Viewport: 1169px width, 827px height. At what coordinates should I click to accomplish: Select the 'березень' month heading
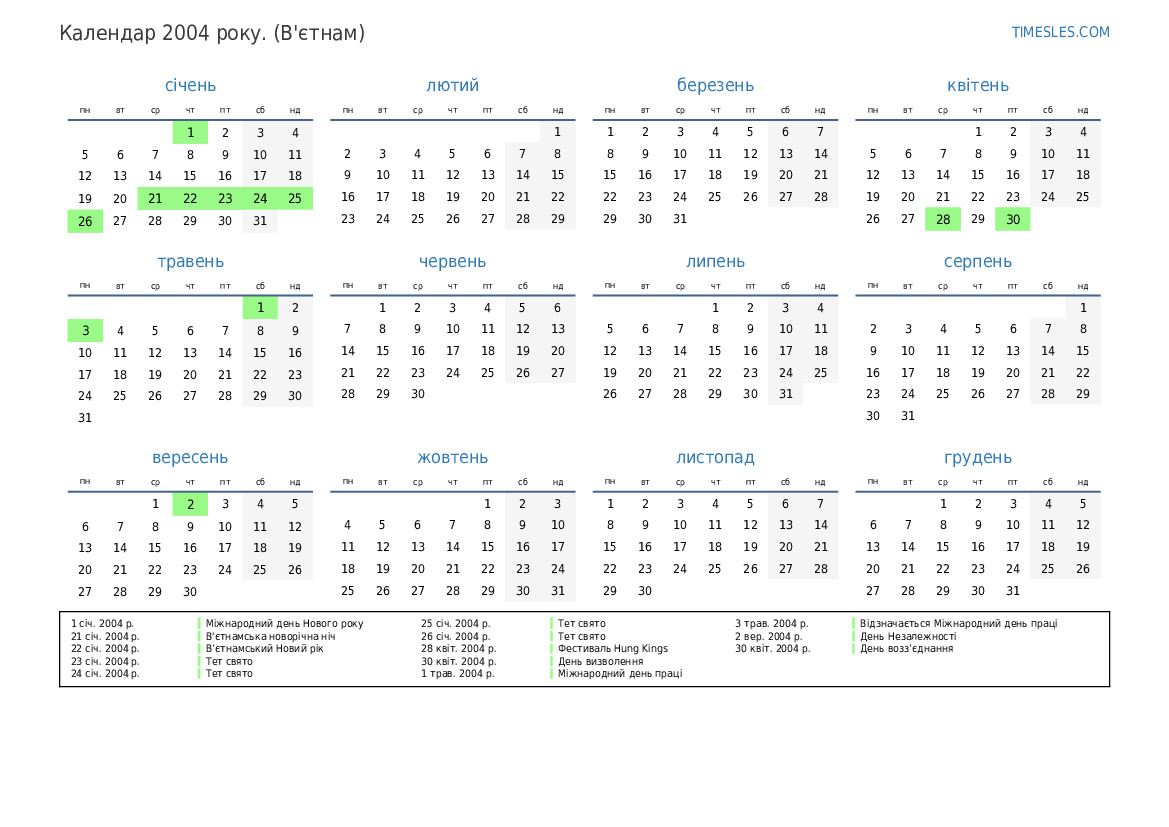(715, 85)
